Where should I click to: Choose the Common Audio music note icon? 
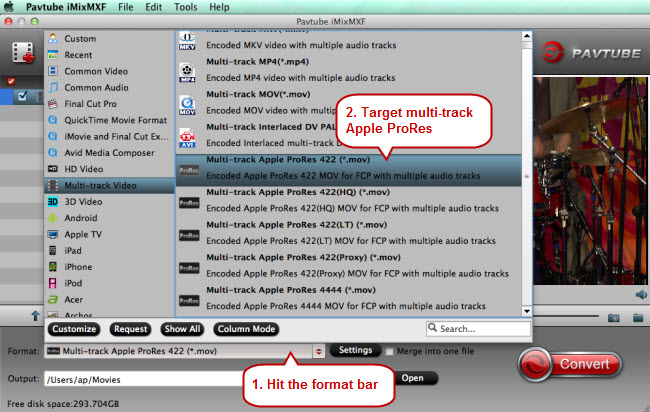[x=53, y=87]
